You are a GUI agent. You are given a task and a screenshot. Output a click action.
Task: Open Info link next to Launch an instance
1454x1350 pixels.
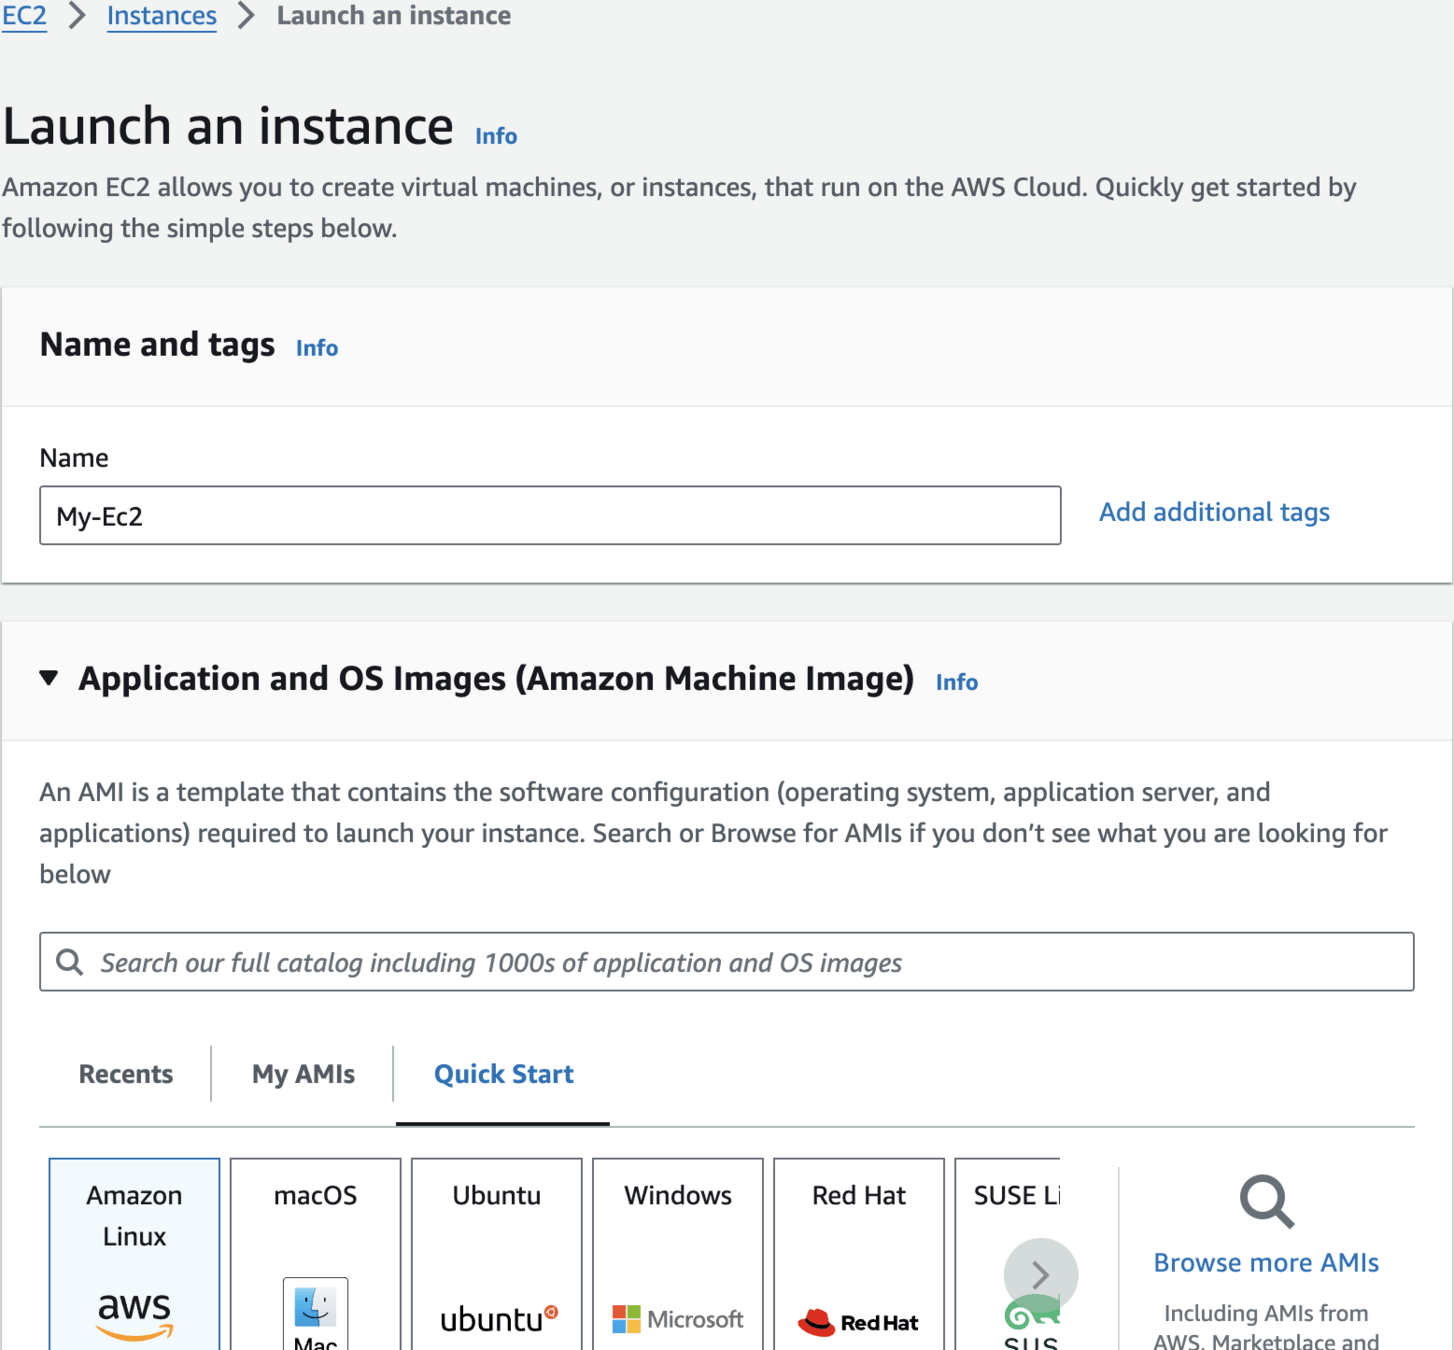point(496,136)
